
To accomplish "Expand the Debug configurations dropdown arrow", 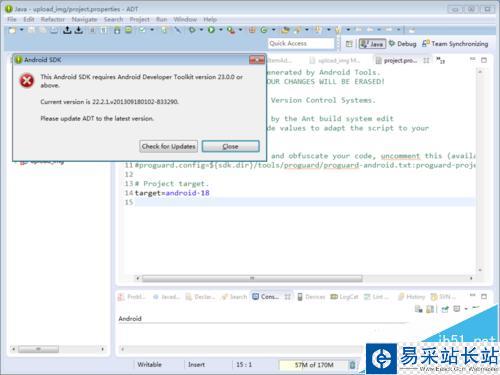I will click(201, 30).
